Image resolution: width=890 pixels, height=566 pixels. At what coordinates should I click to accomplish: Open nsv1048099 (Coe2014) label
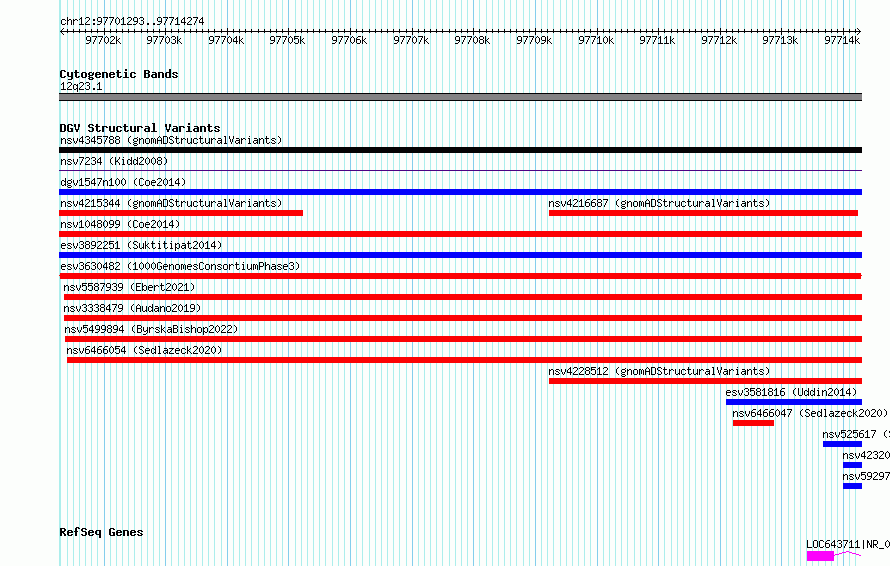tap(120, 224)
